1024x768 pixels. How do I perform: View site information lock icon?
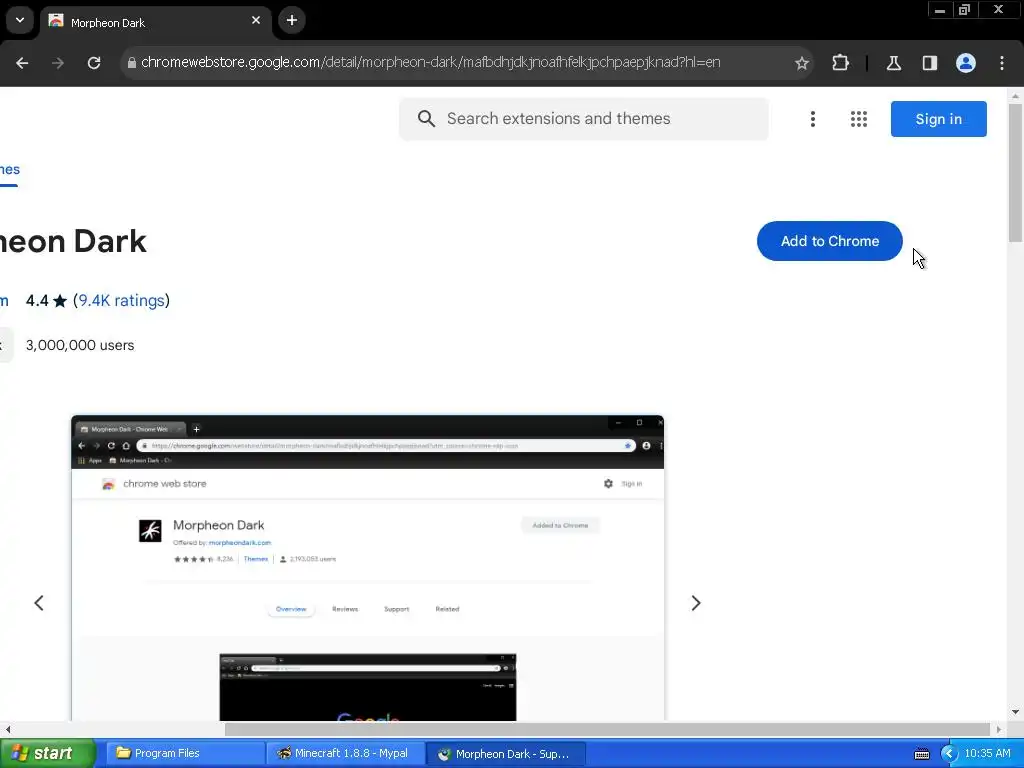[132, 63]
